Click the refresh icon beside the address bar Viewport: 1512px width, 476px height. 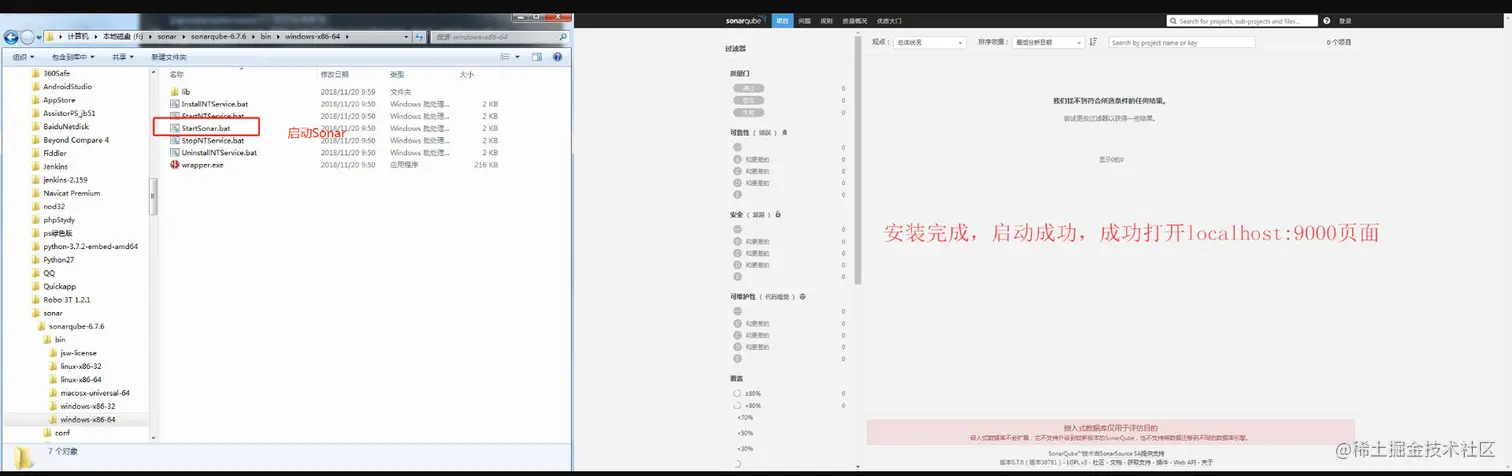coord(421,37)
